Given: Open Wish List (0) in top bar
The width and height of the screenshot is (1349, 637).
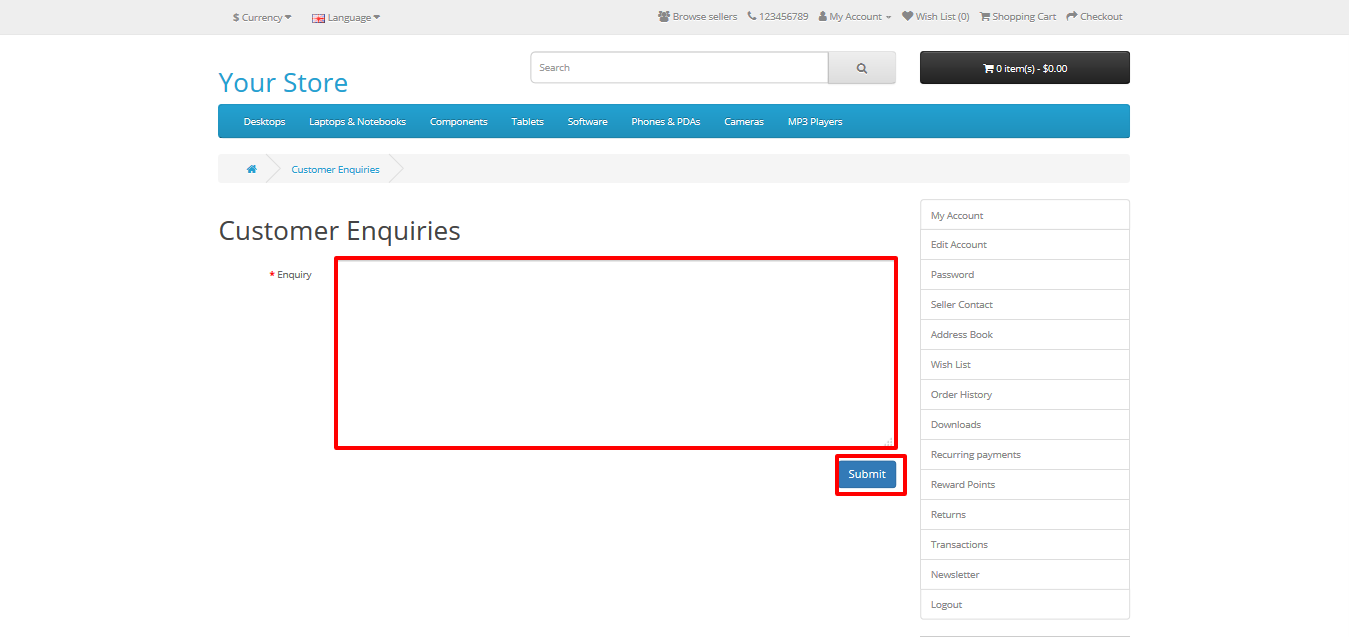Looking at the screenshot, I should pyautogui.click(x=936, y=17).
